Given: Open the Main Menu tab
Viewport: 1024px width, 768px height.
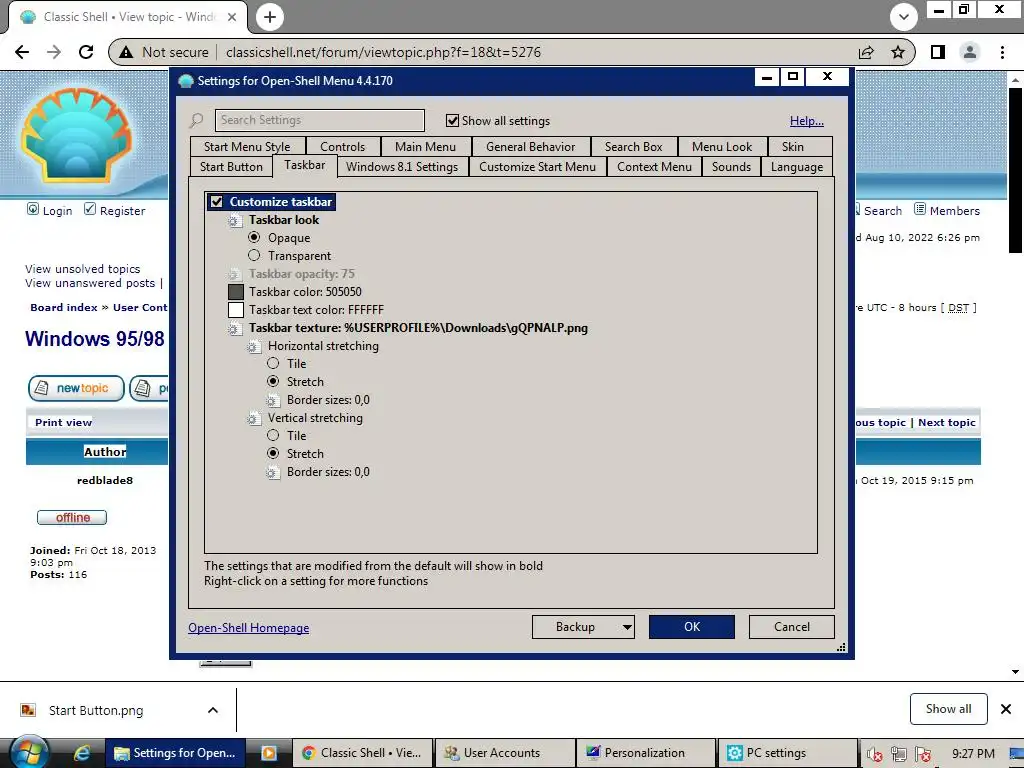Looking at the screenshot, I should (x=425, y=147).
